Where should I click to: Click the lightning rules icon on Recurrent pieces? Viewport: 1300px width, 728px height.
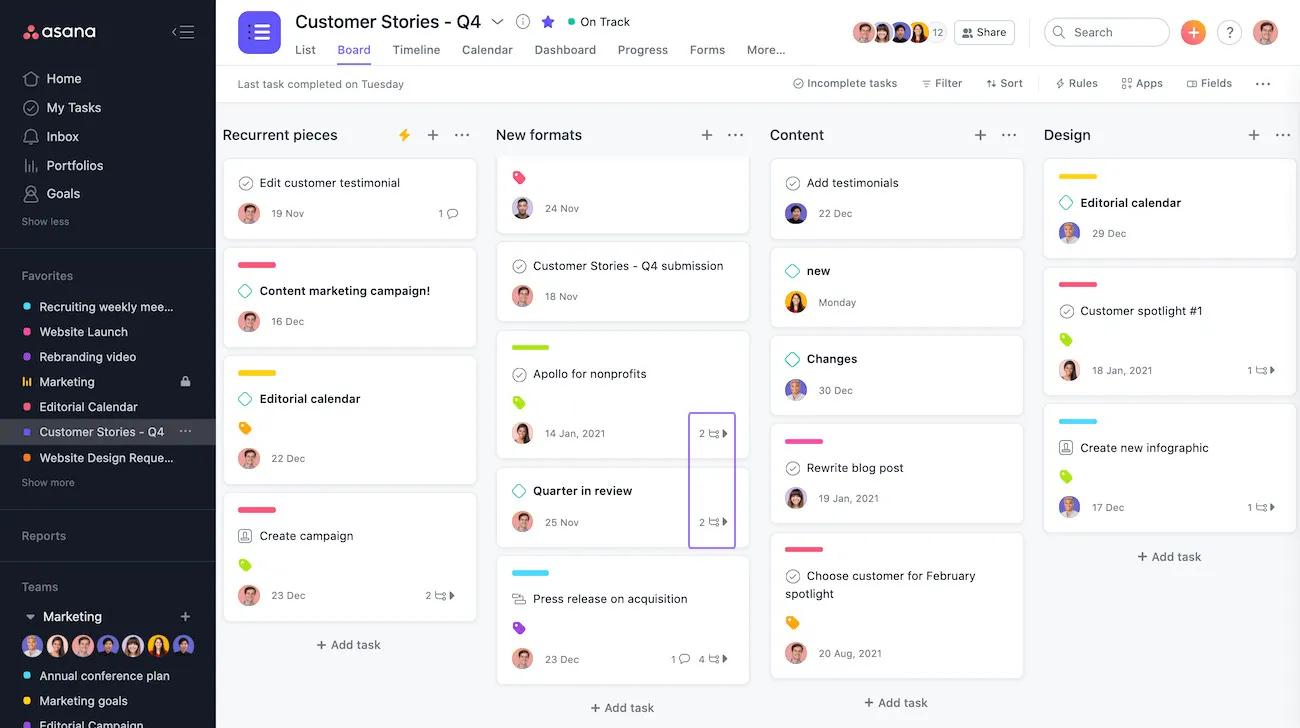(404, 135)
